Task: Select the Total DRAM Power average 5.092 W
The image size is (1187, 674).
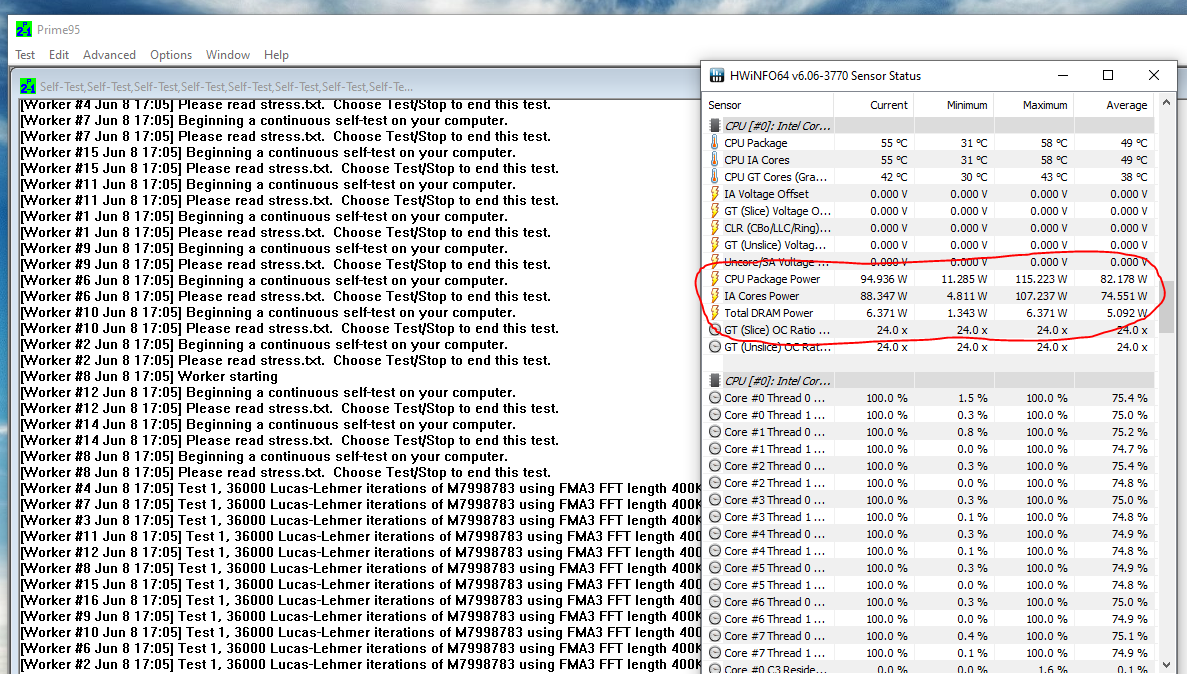Action: 1126,313
